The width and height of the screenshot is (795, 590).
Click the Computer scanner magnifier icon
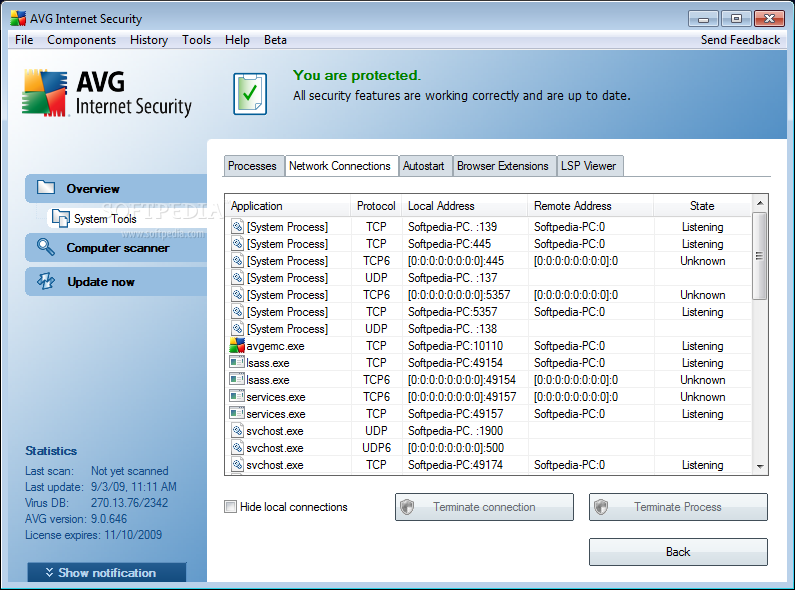click(x=46, y=247)
